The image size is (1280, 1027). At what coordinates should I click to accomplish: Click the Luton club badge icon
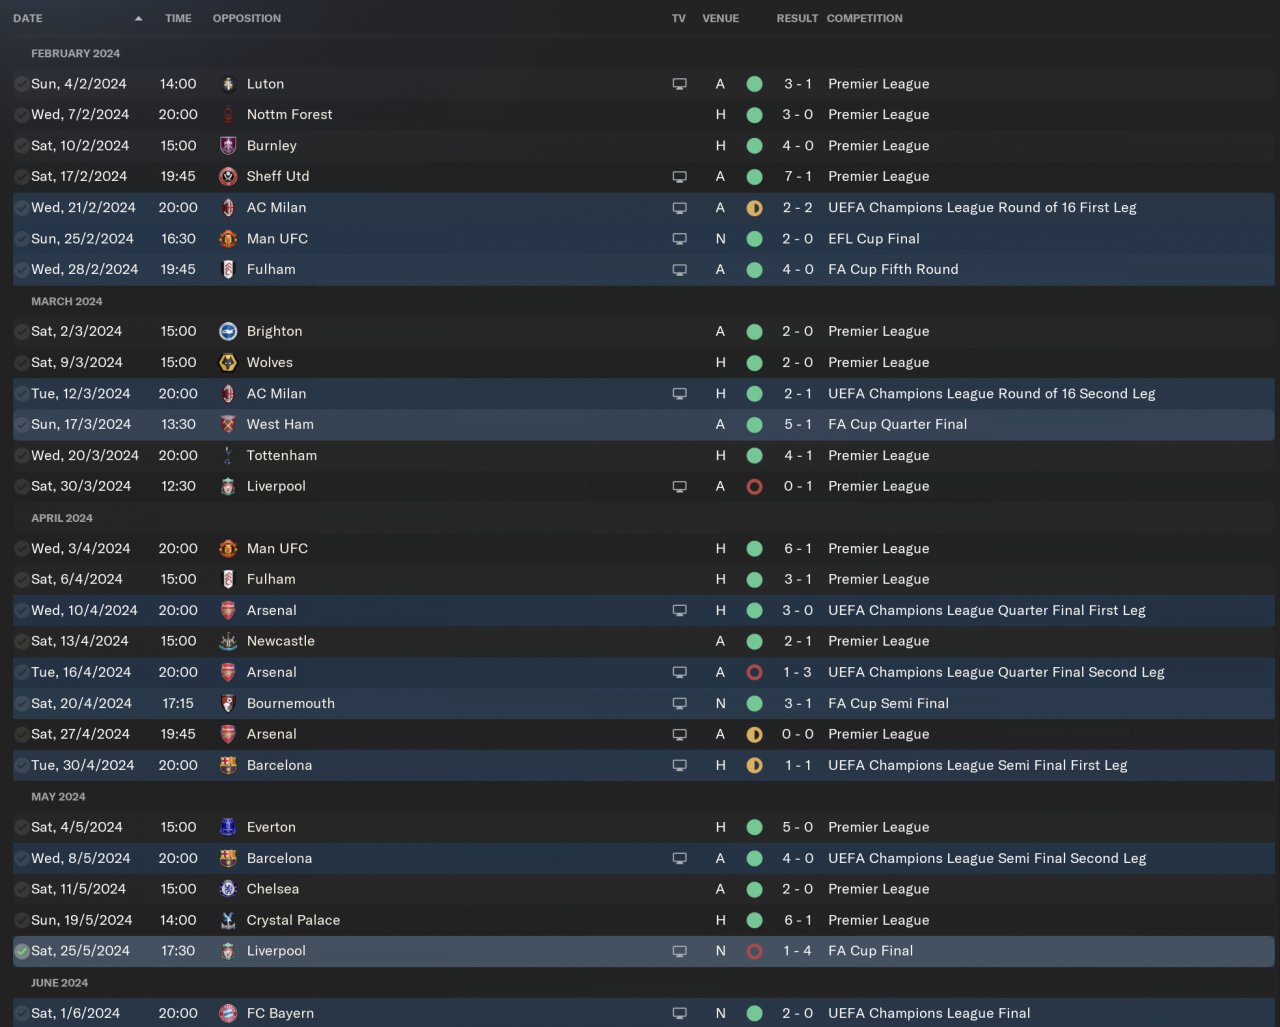click(x=228, y=84)
